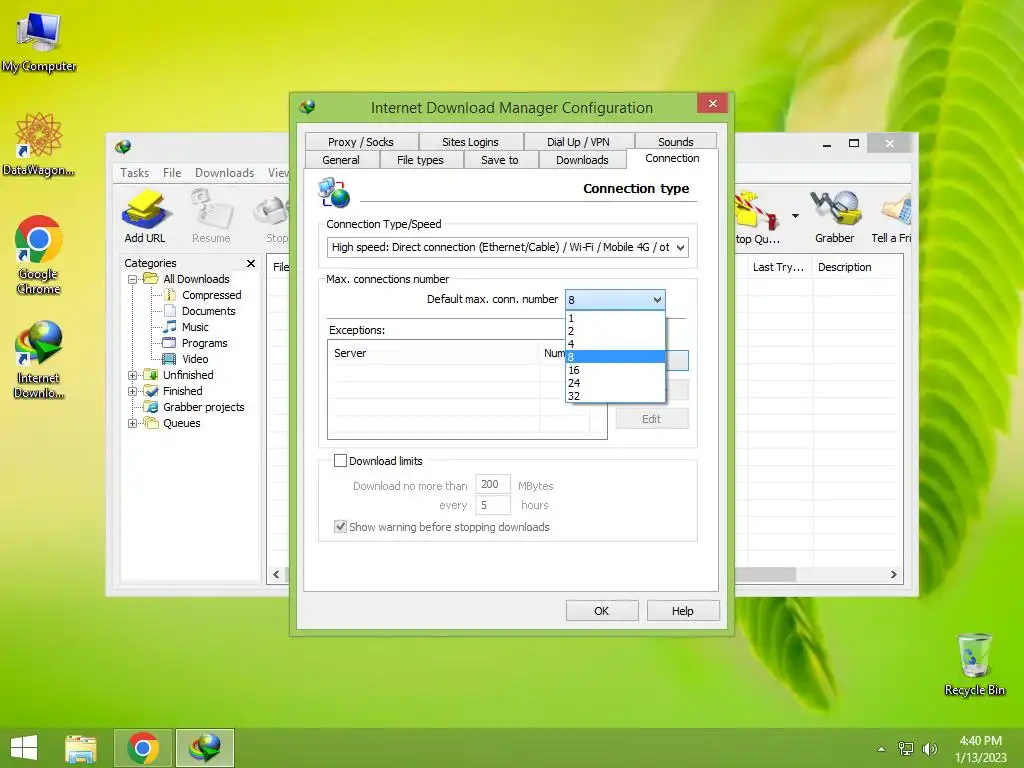This screenshot has height=768, width=1024.
Task: Close the Categories panel with X
Action: pyautogui.click(x=251, y=263)
